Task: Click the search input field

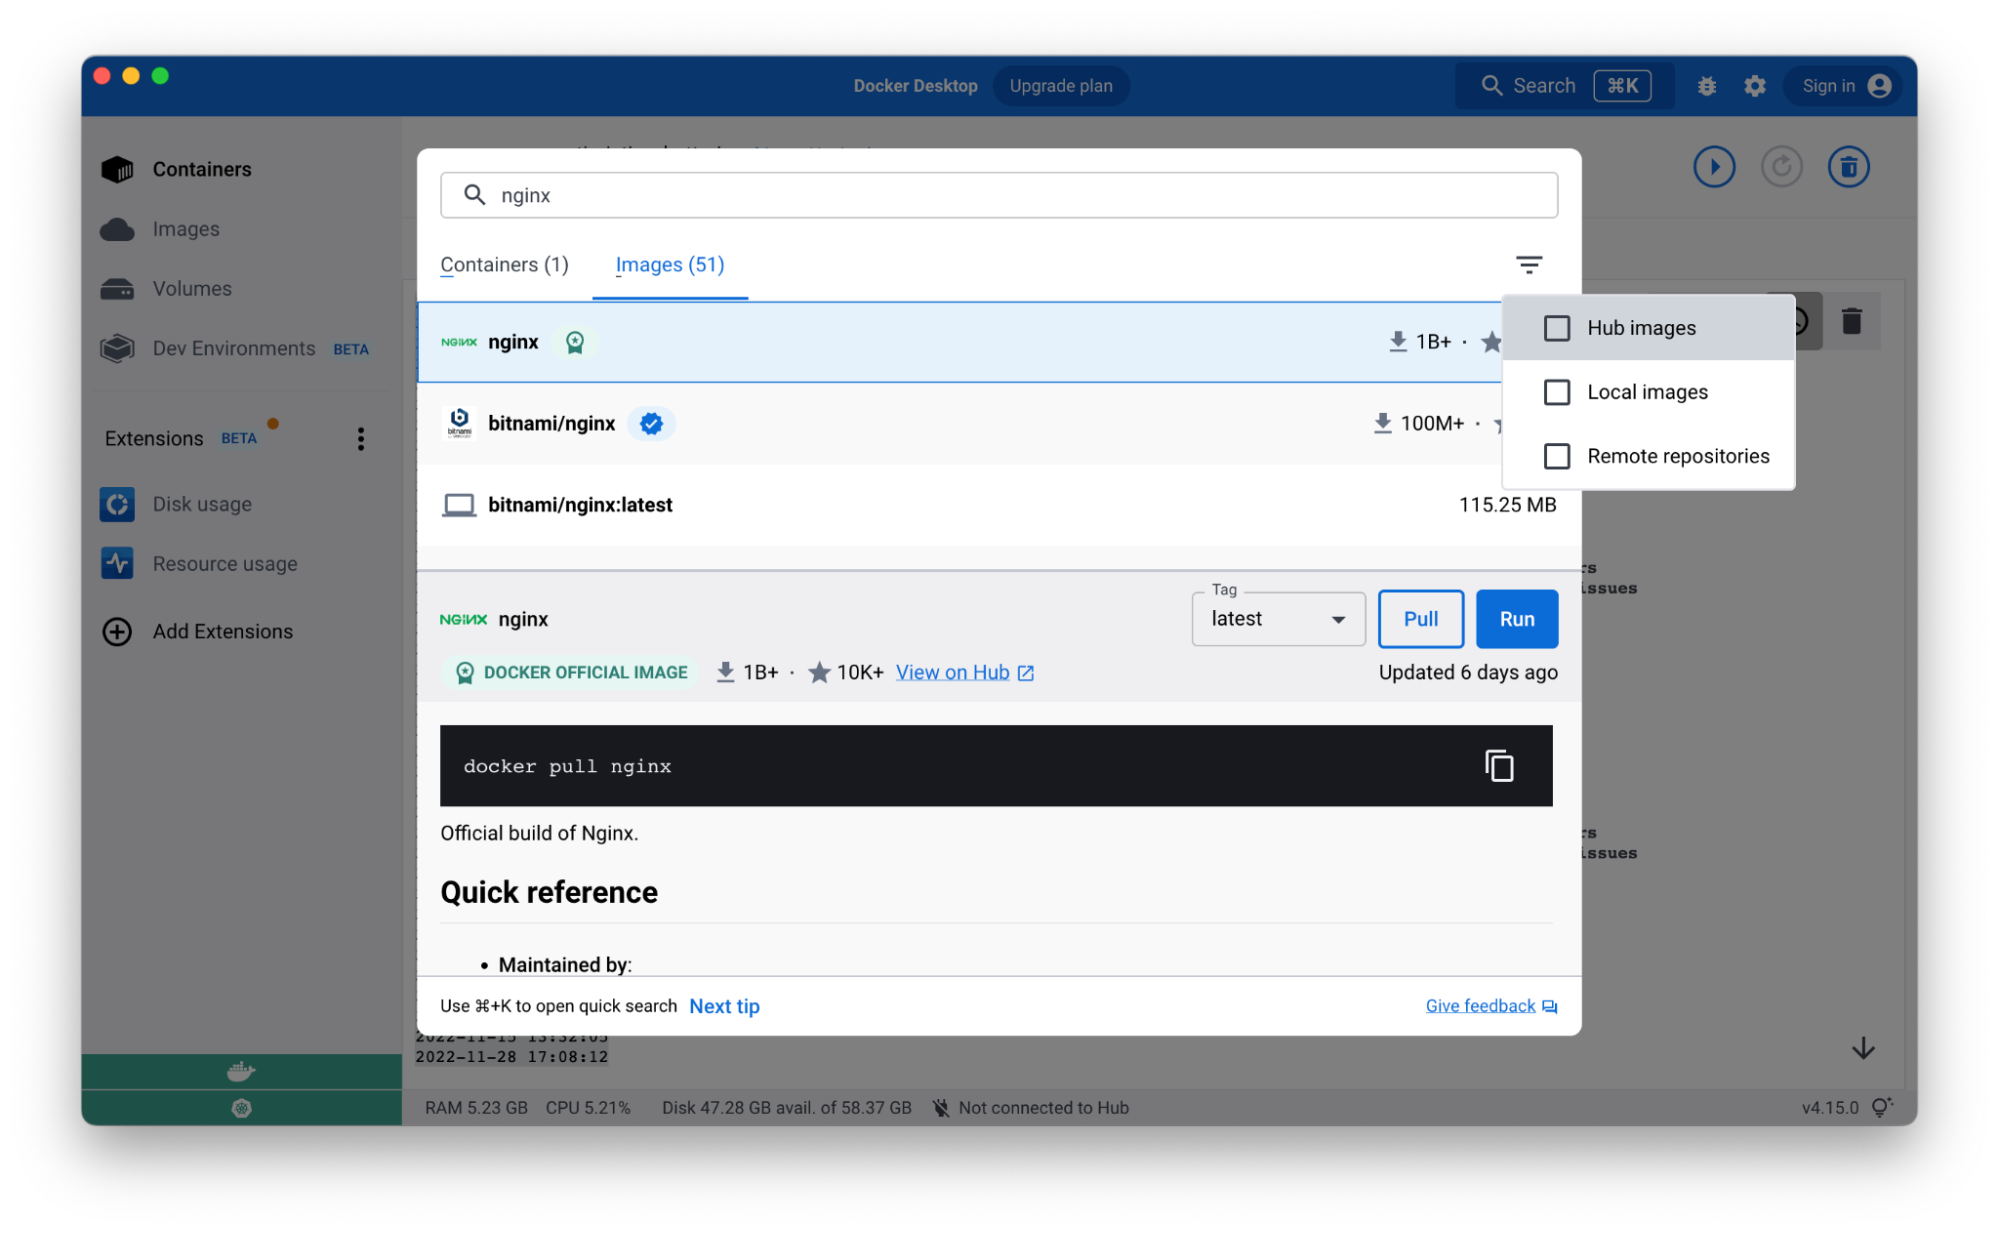Action: point(997,194)
